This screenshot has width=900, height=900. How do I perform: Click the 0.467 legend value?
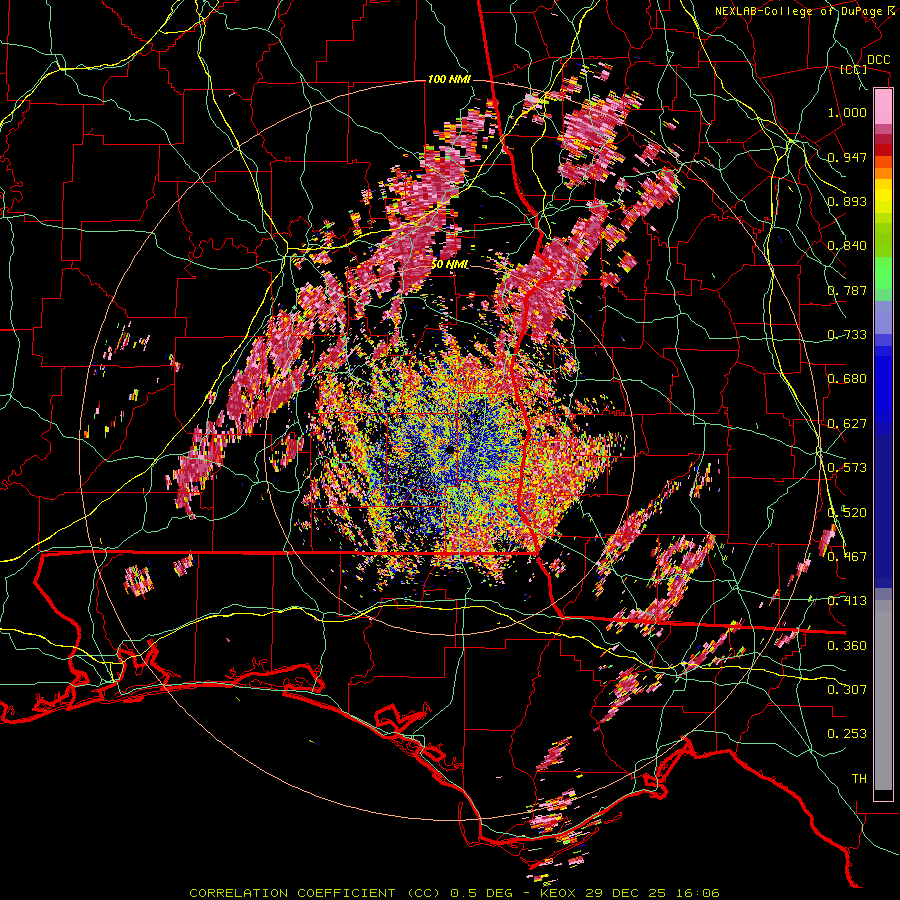click(x=847, y=556)
